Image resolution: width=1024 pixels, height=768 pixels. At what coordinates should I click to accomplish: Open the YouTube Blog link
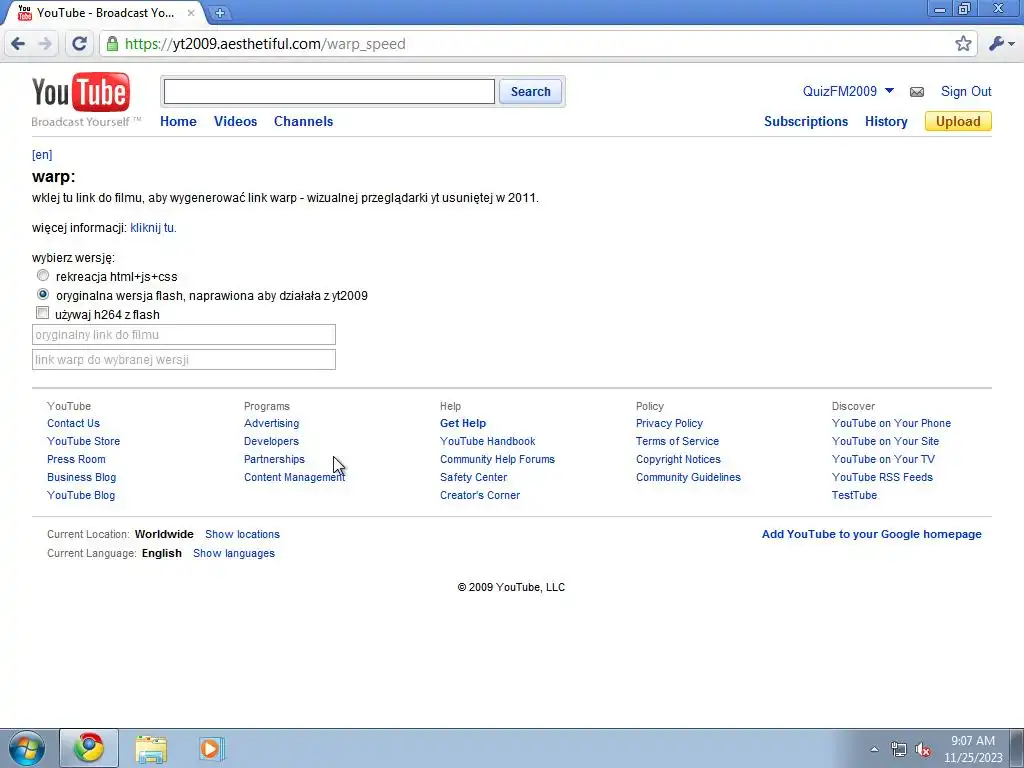[x=81, y=495]
